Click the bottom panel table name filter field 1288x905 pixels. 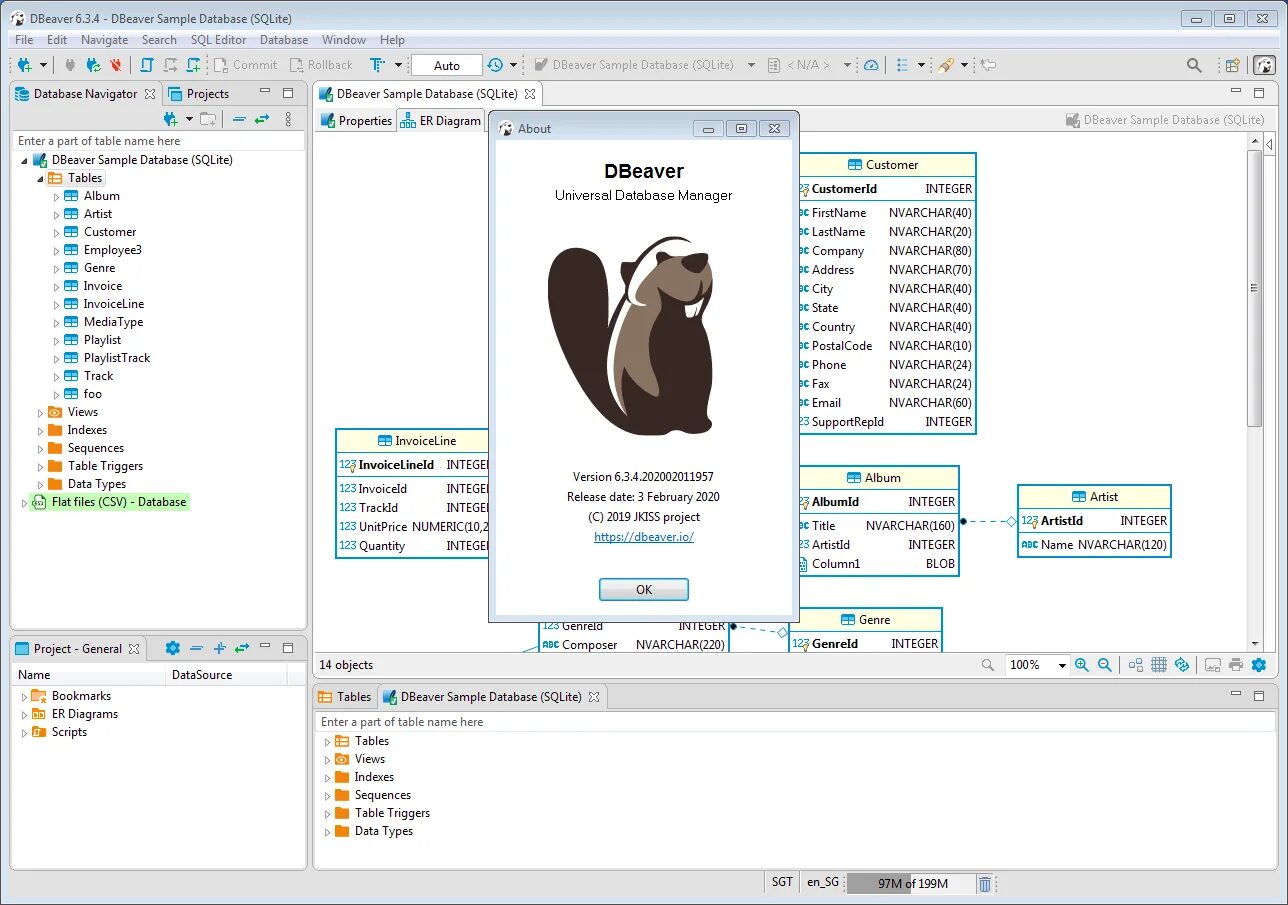(795, 721)
